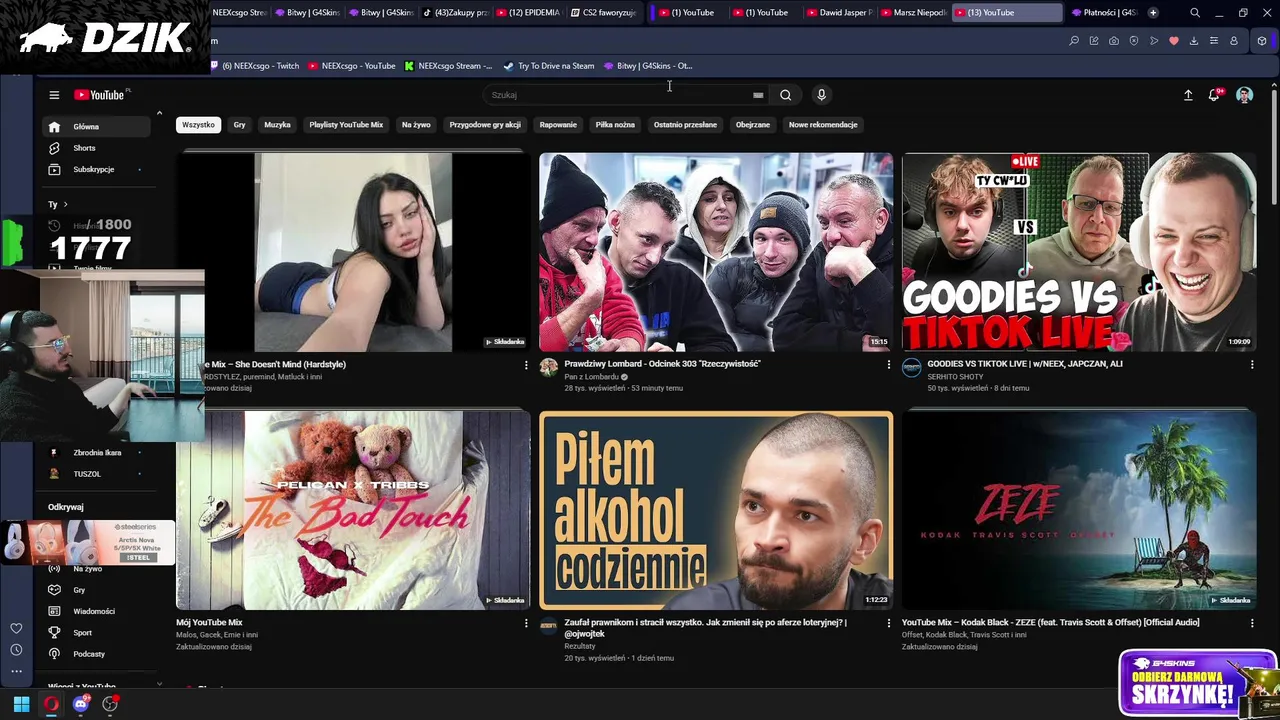This screenshot has width=1280, height=720.
Task: Play the Piłem alkohol codziennie thumbnail
Action: tap(716, 510)
